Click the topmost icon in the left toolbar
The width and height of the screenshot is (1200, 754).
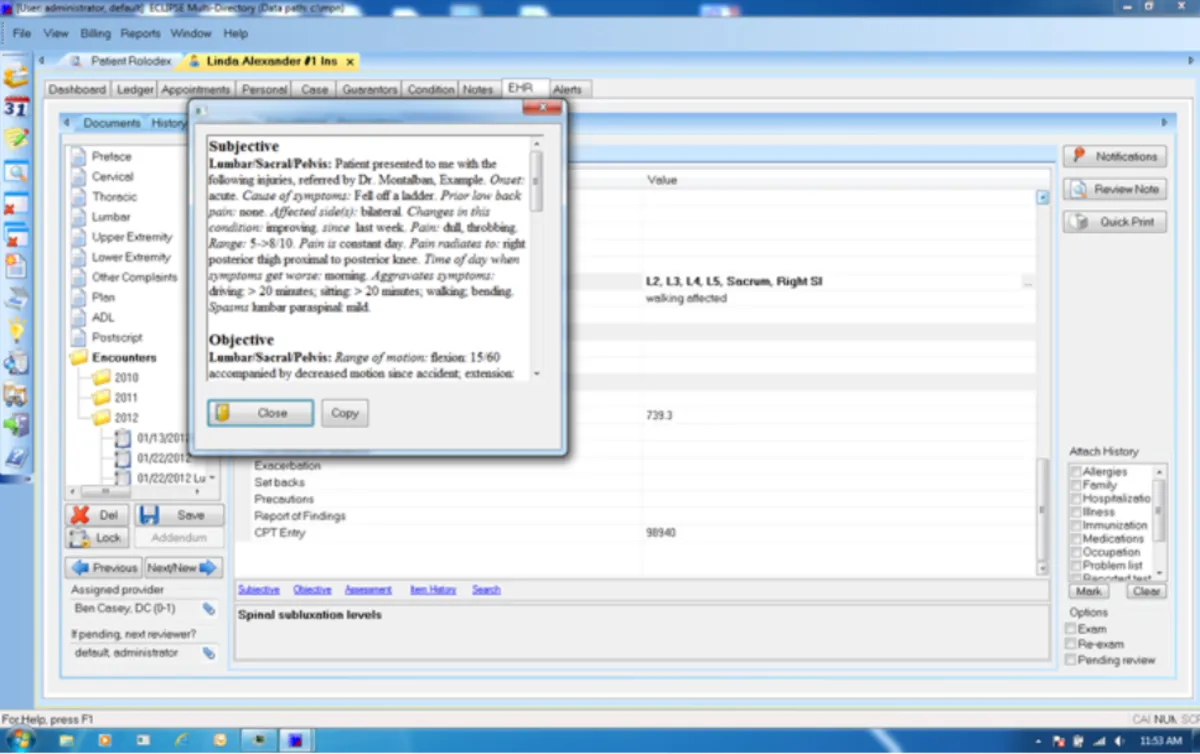16,76
